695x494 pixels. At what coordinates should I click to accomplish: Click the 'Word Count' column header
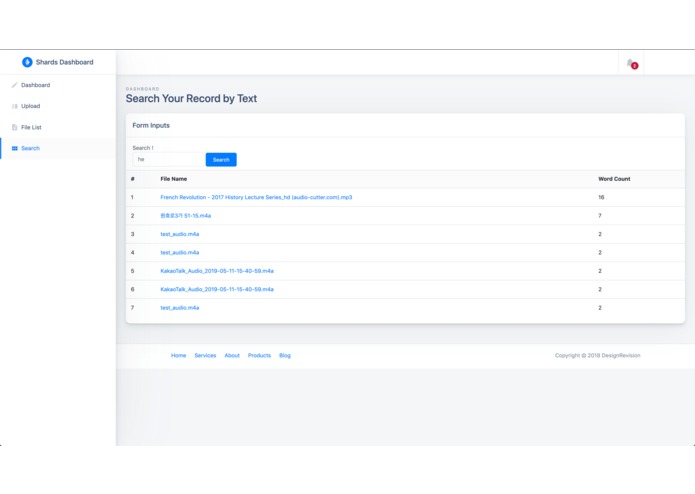click(614, 179)
